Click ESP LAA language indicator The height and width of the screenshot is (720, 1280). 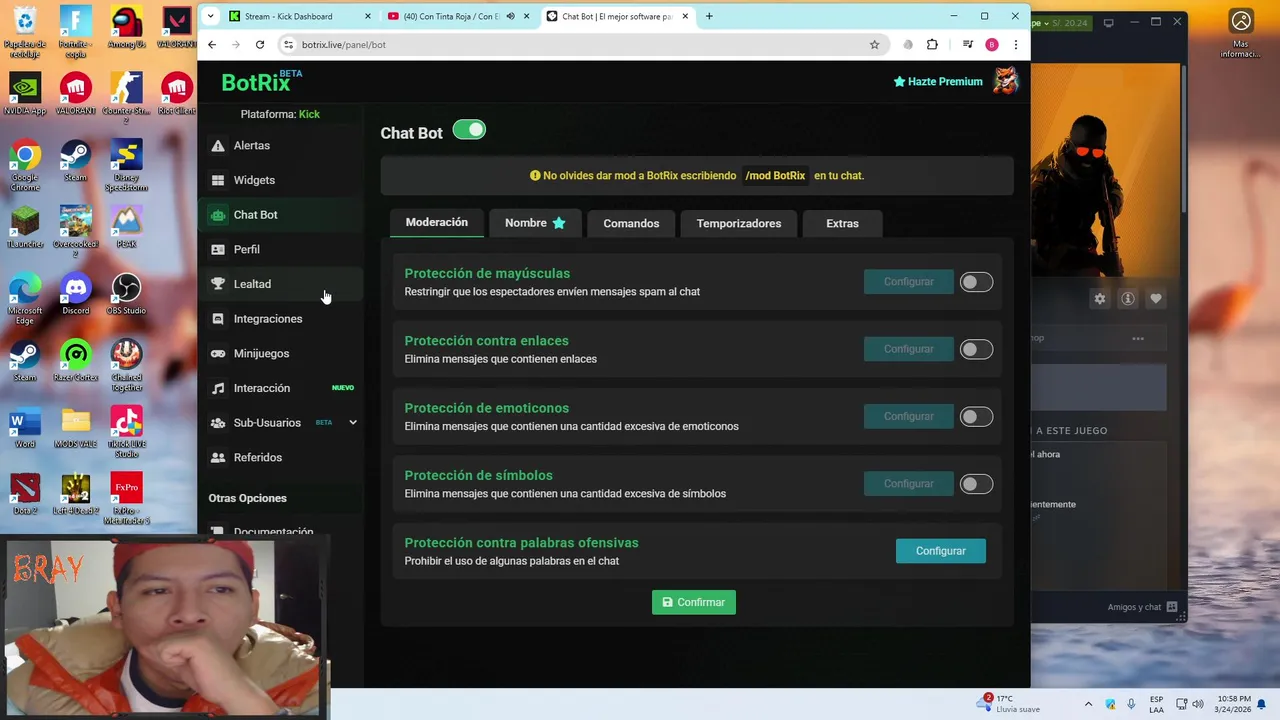pyautogui.click(x=1156, y=704)
